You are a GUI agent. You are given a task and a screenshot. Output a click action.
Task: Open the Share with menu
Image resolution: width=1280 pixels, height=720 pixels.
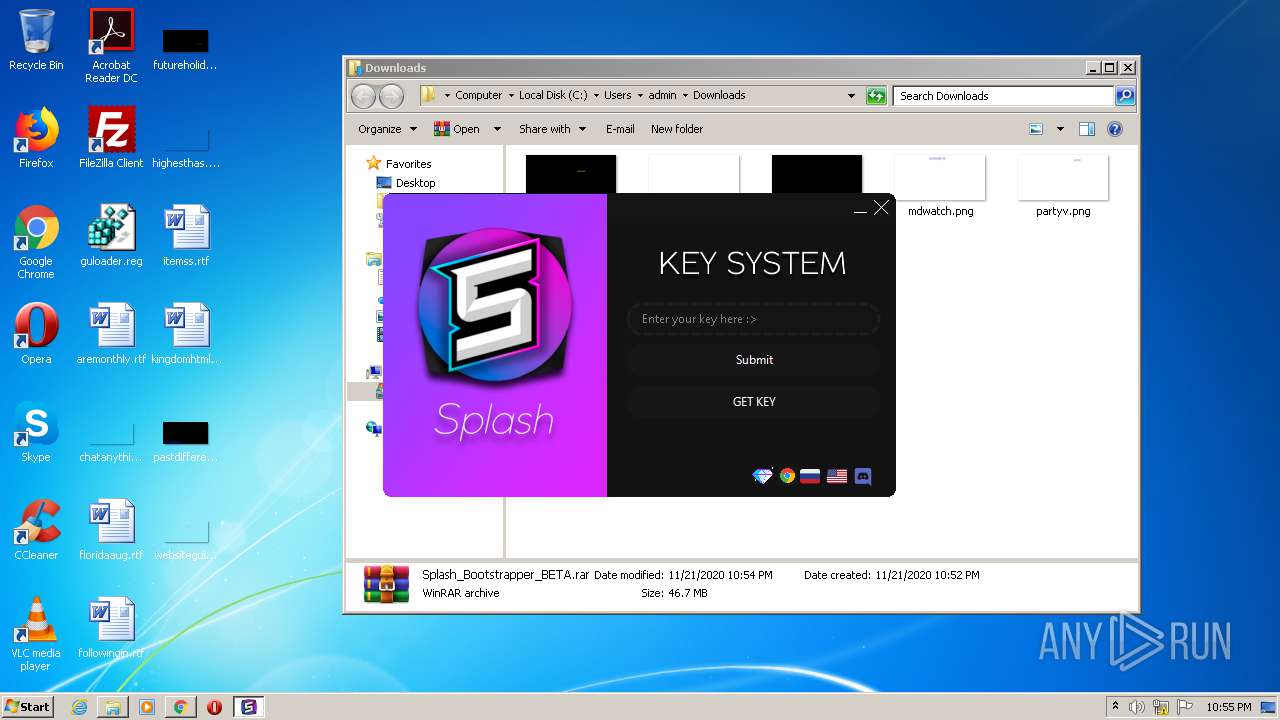(552, 129)
